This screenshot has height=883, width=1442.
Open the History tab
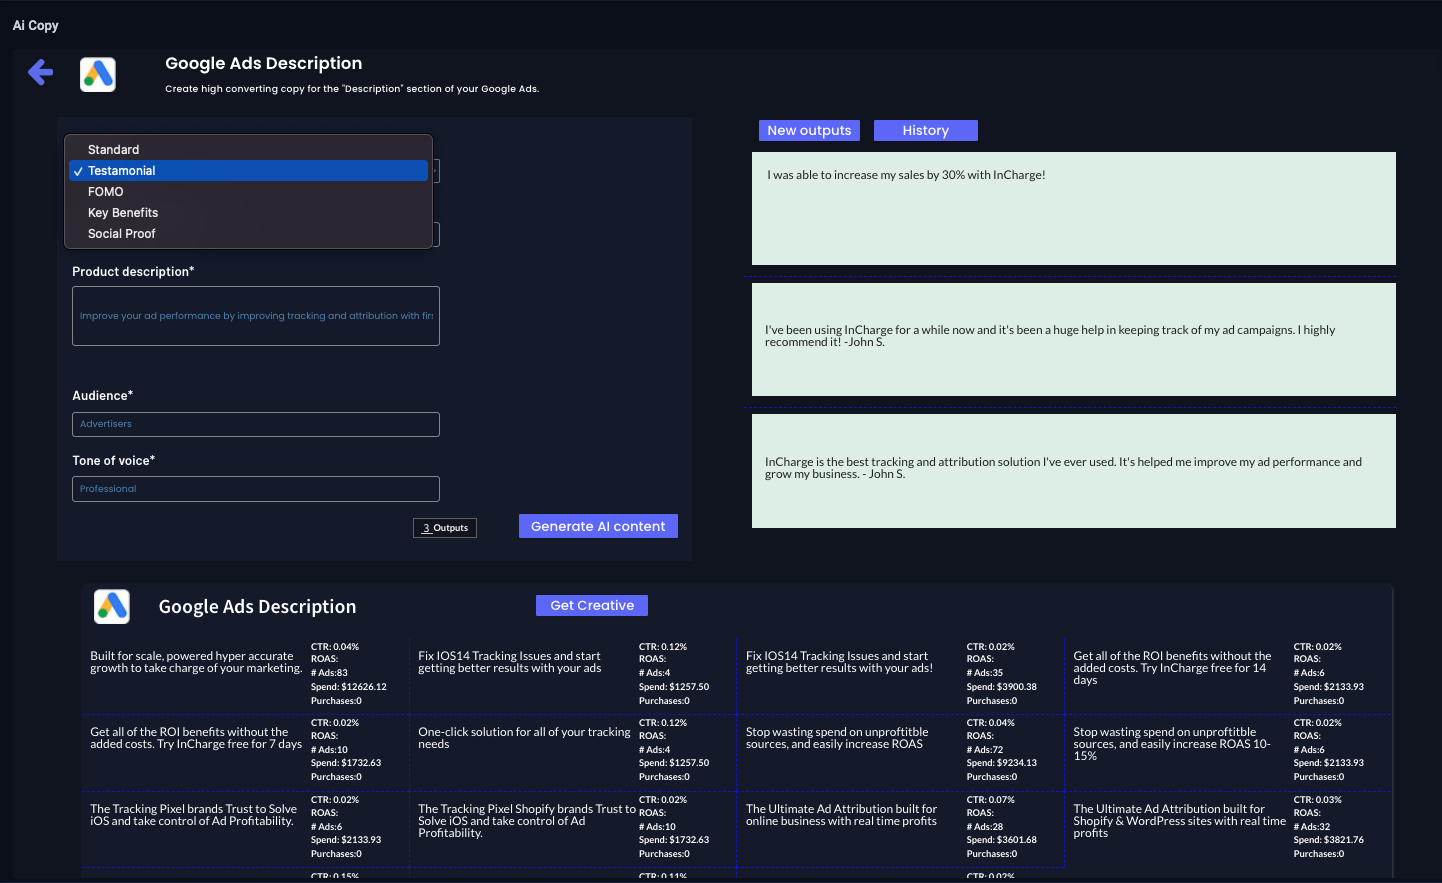(926, 130)
